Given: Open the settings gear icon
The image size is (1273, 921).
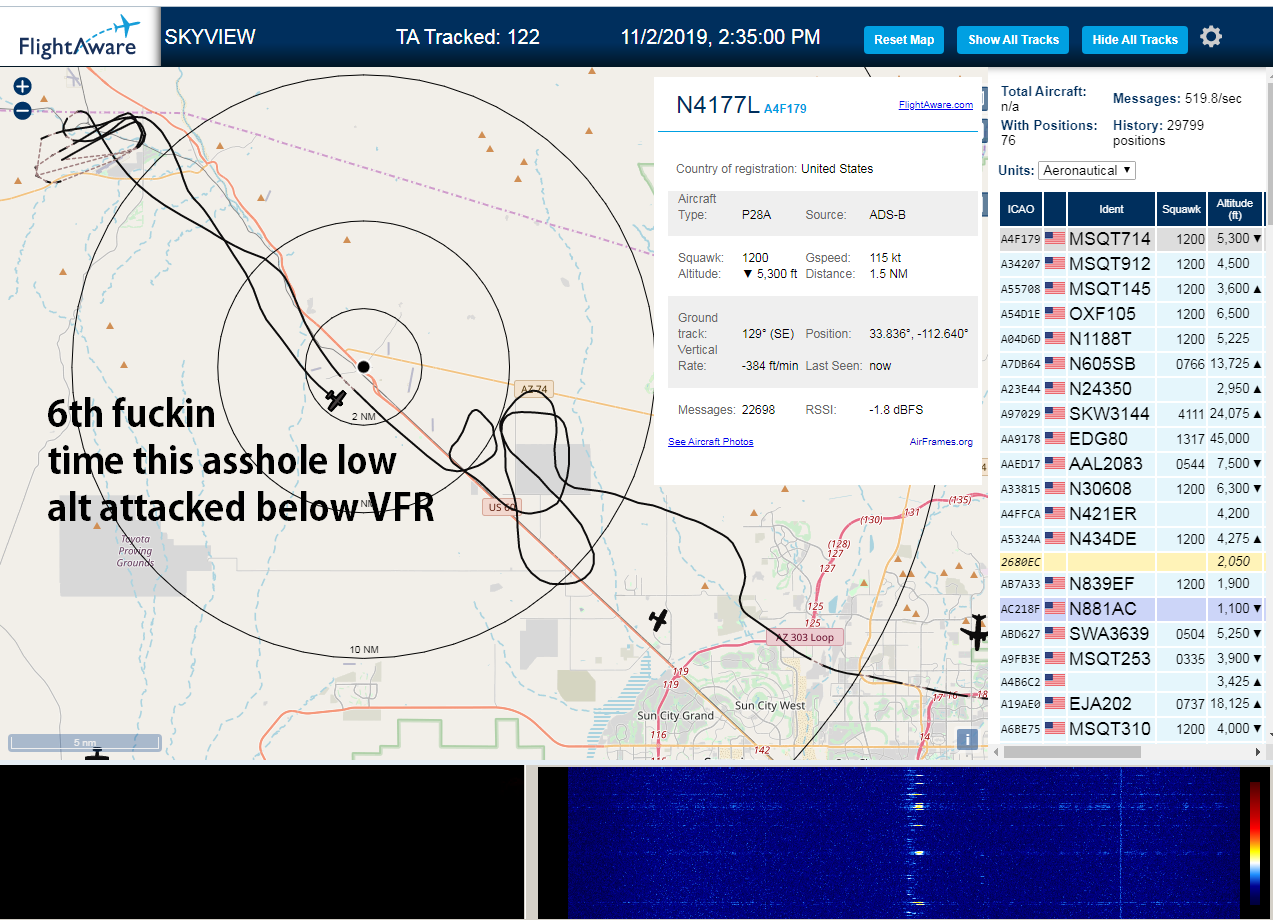Looking at the screenshot, I should tap(1211, 37).
